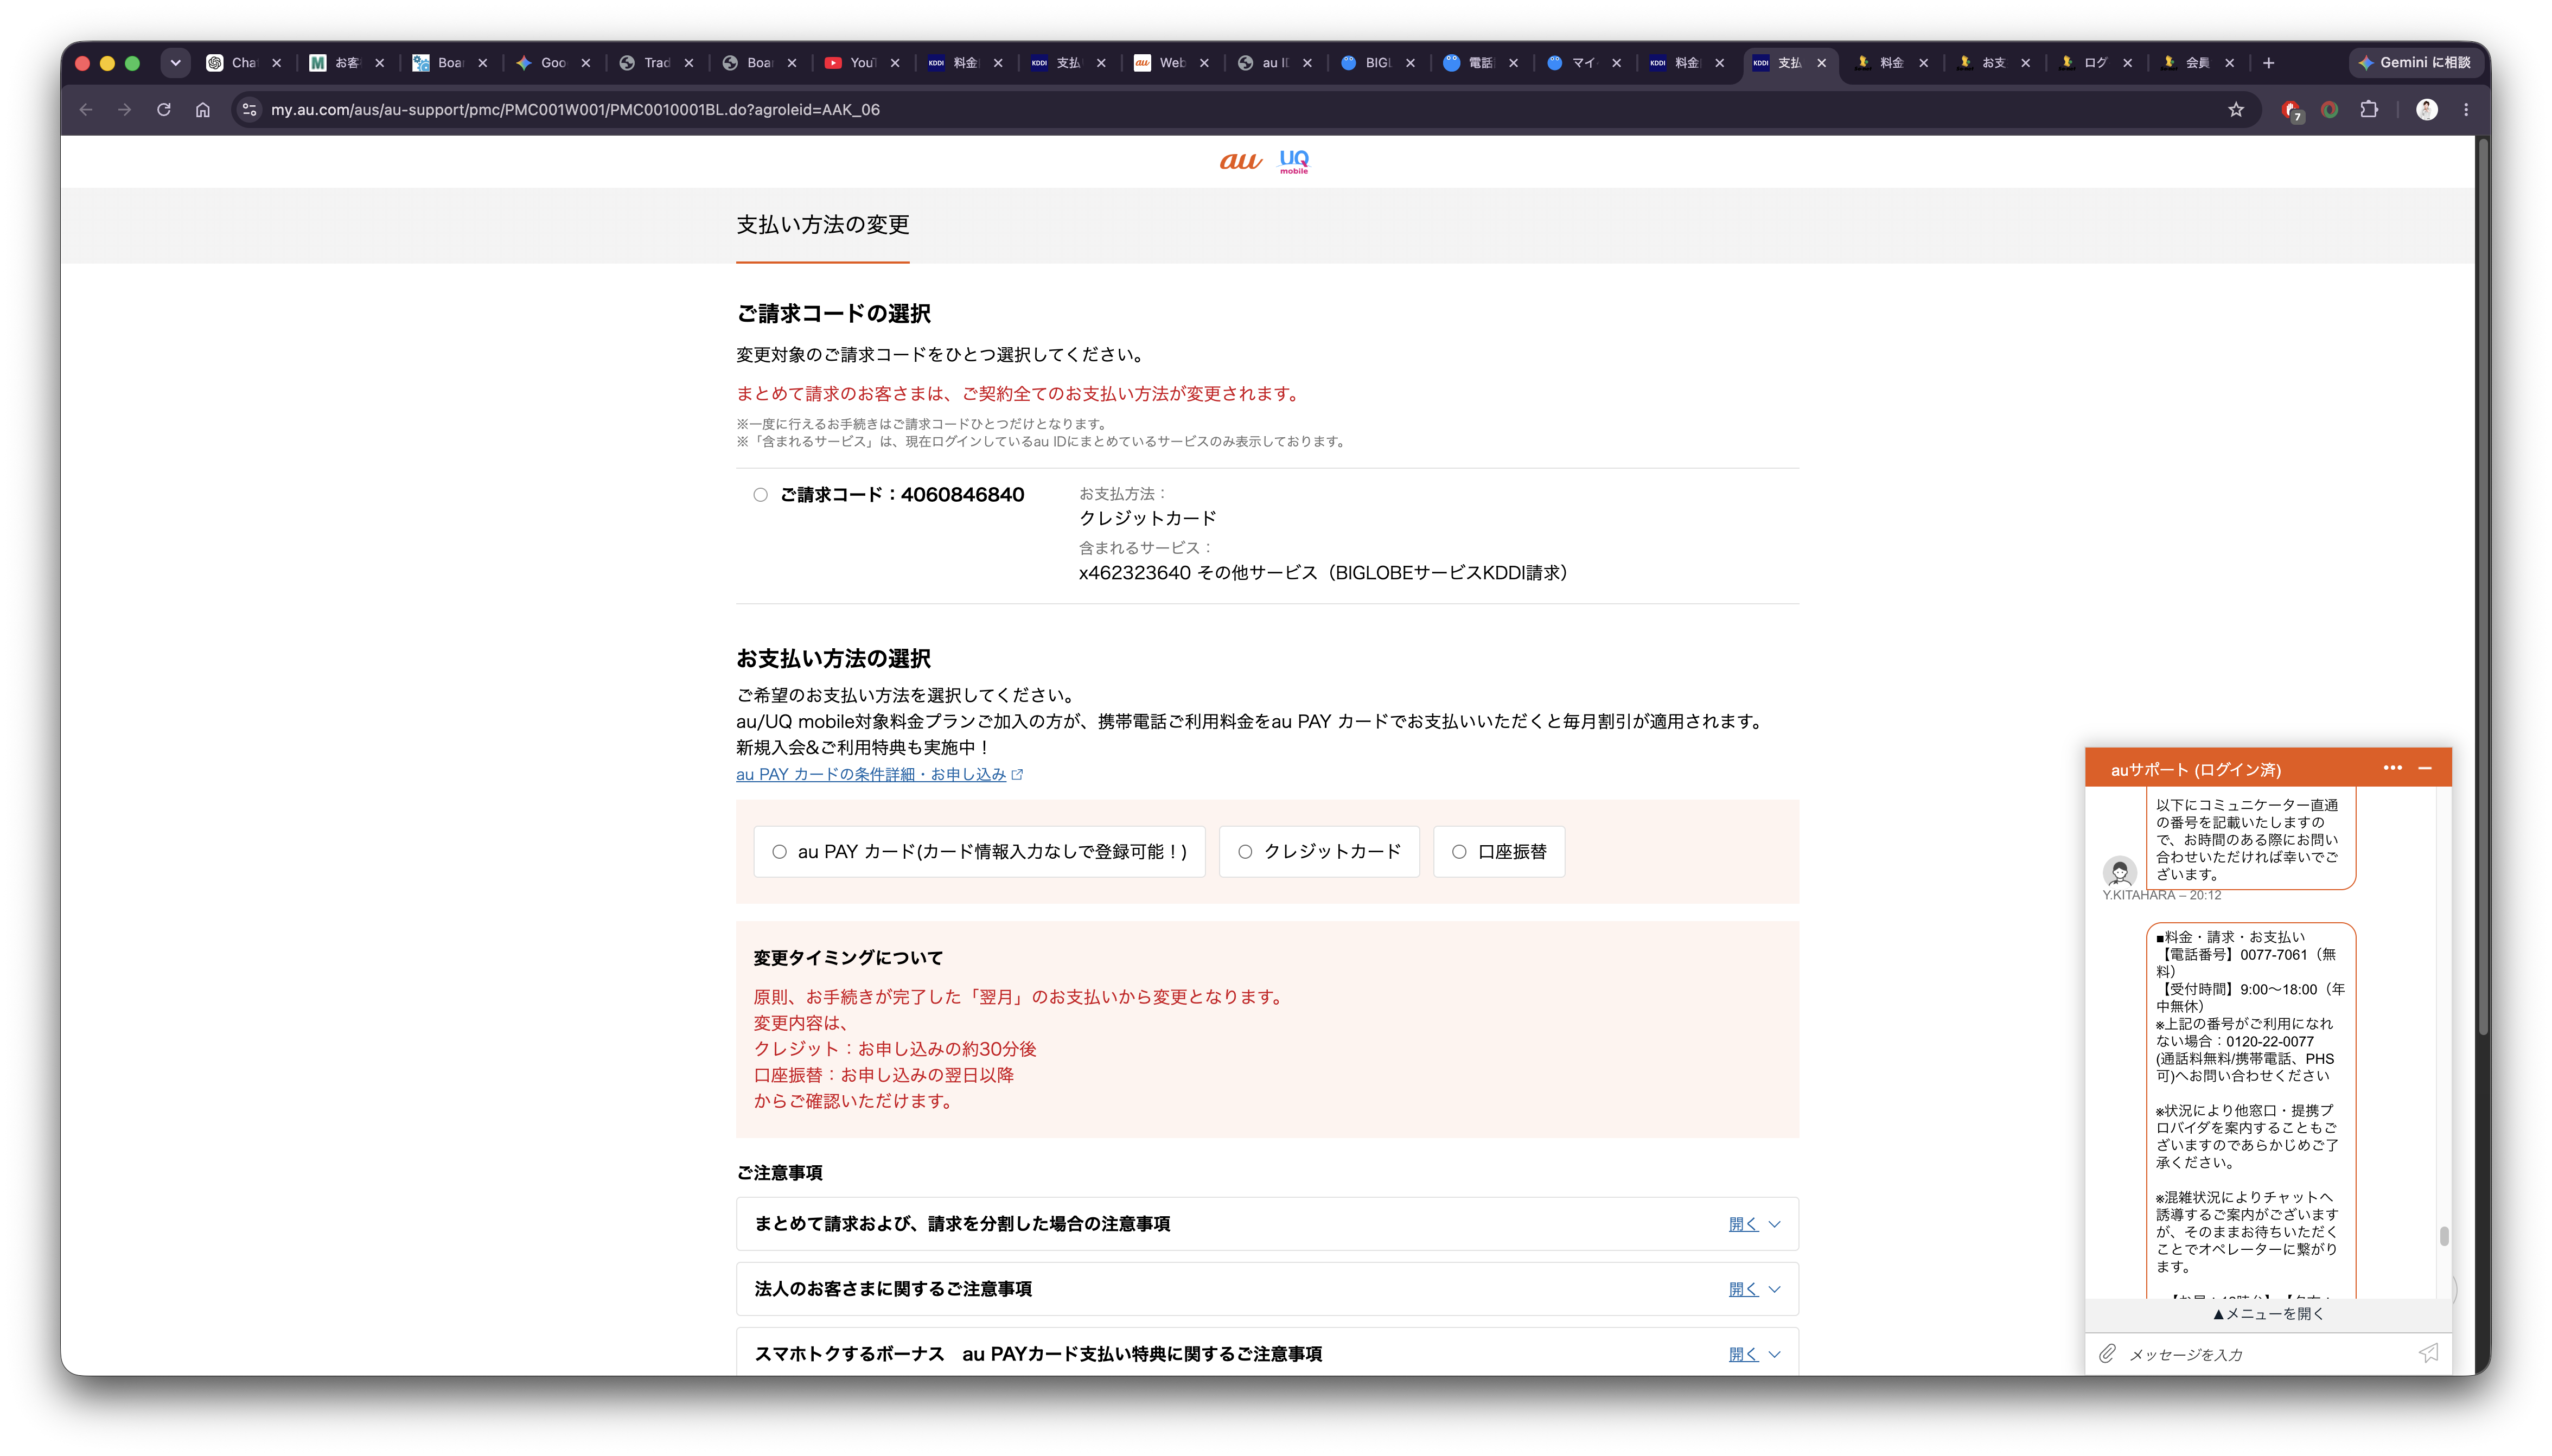
Task: Open chat options three-dot menu
Action: point(2392,768)
